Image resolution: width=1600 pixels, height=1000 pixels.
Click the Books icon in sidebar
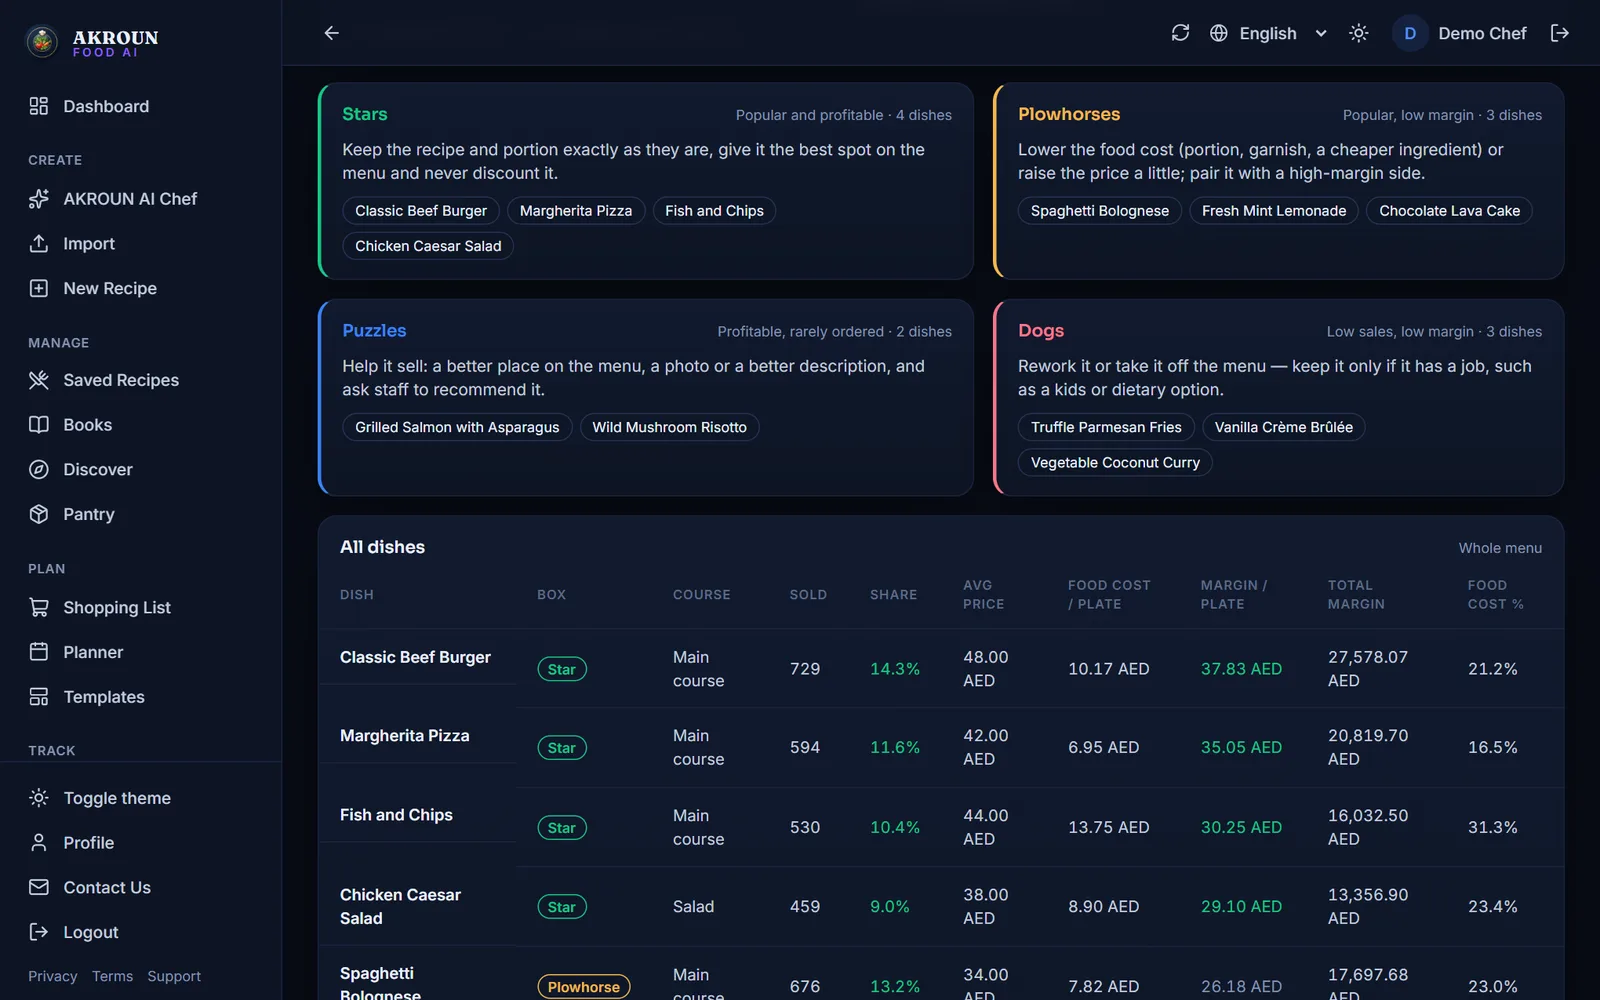tap(39, 425)
